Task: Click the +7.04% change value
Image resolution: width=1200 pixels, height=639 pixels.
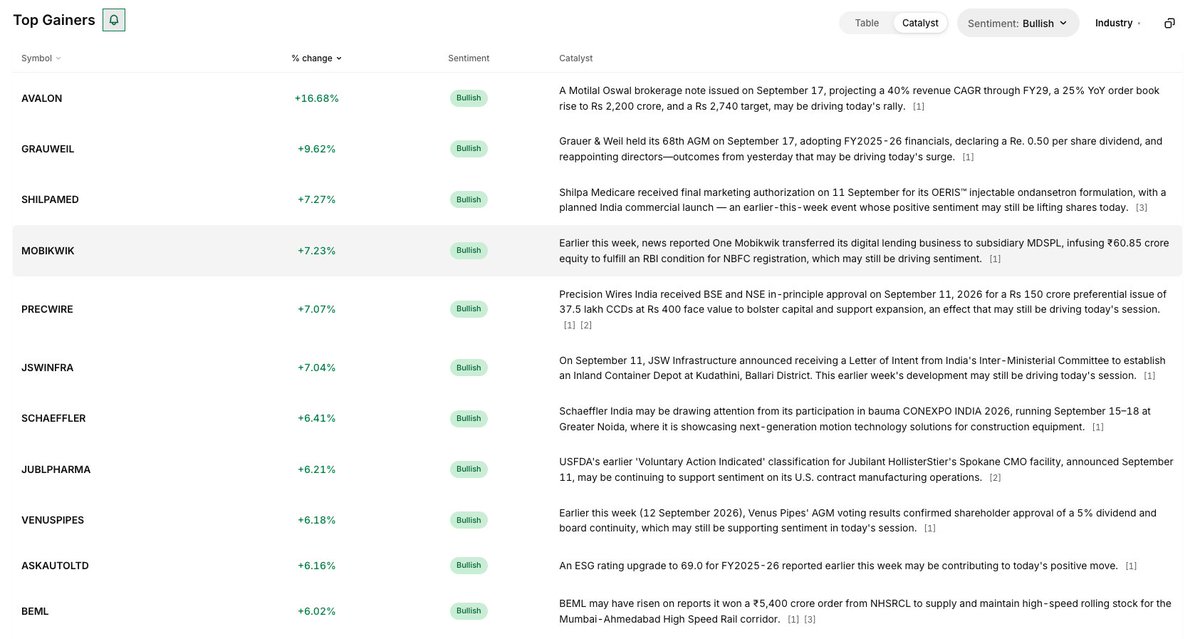Action: point(317,367)
